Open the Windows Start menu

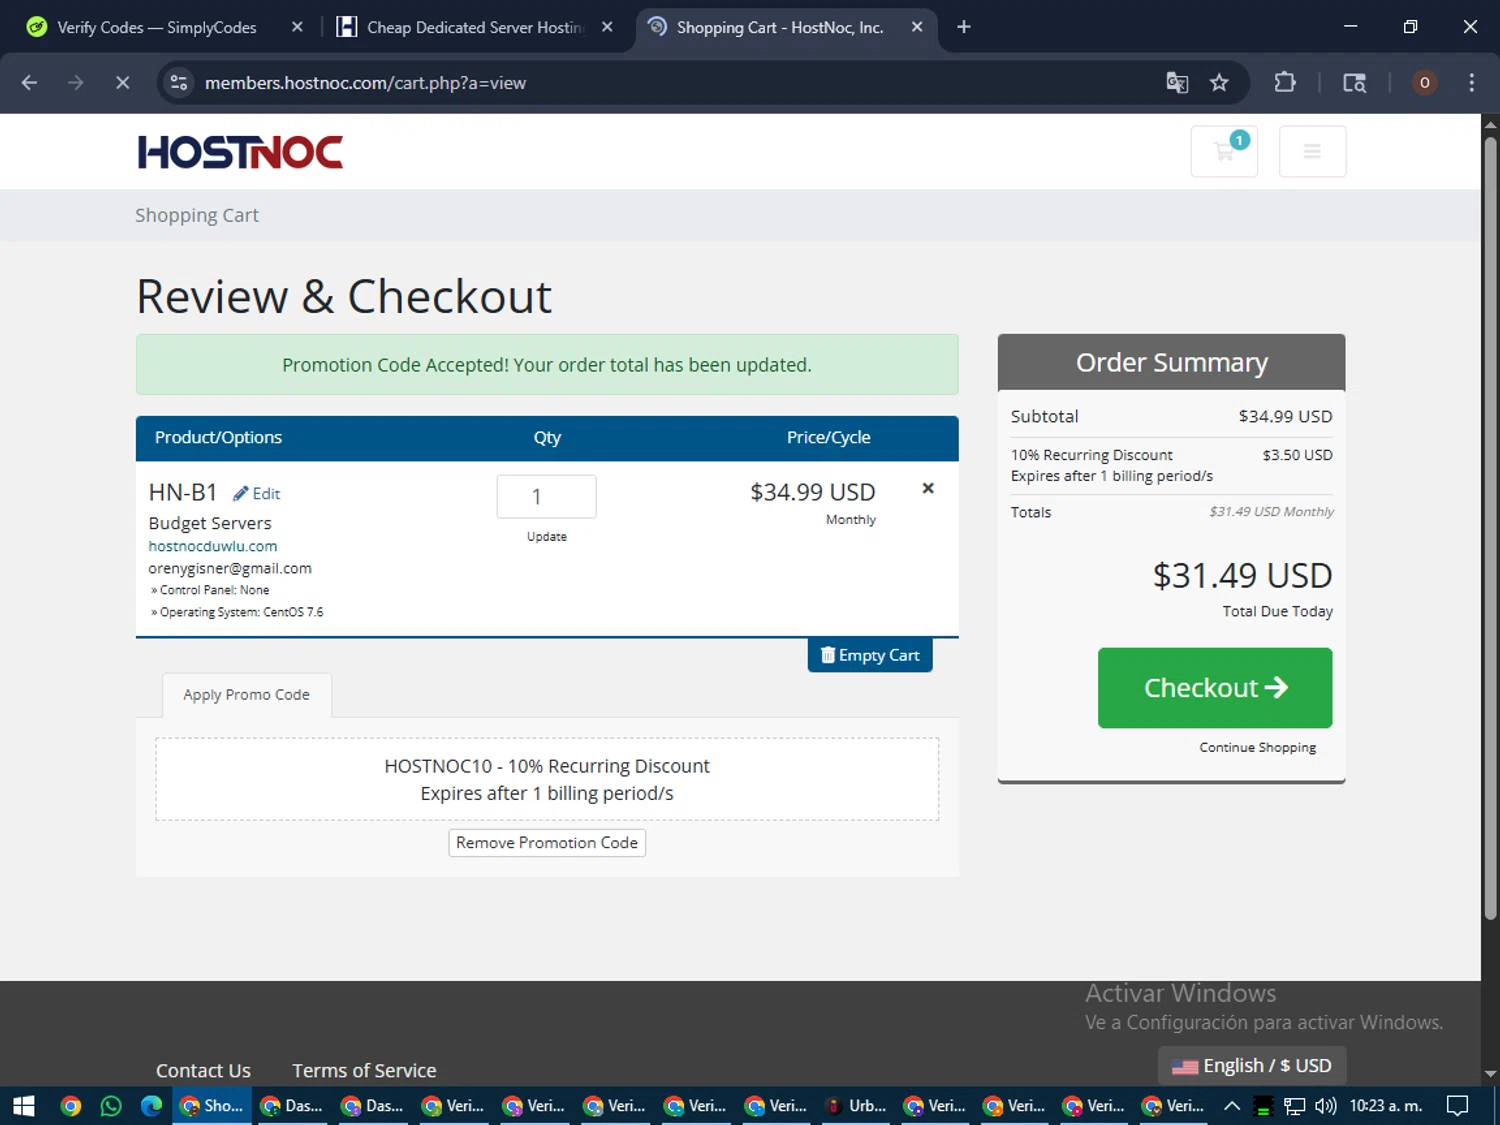click(24, 1106)
